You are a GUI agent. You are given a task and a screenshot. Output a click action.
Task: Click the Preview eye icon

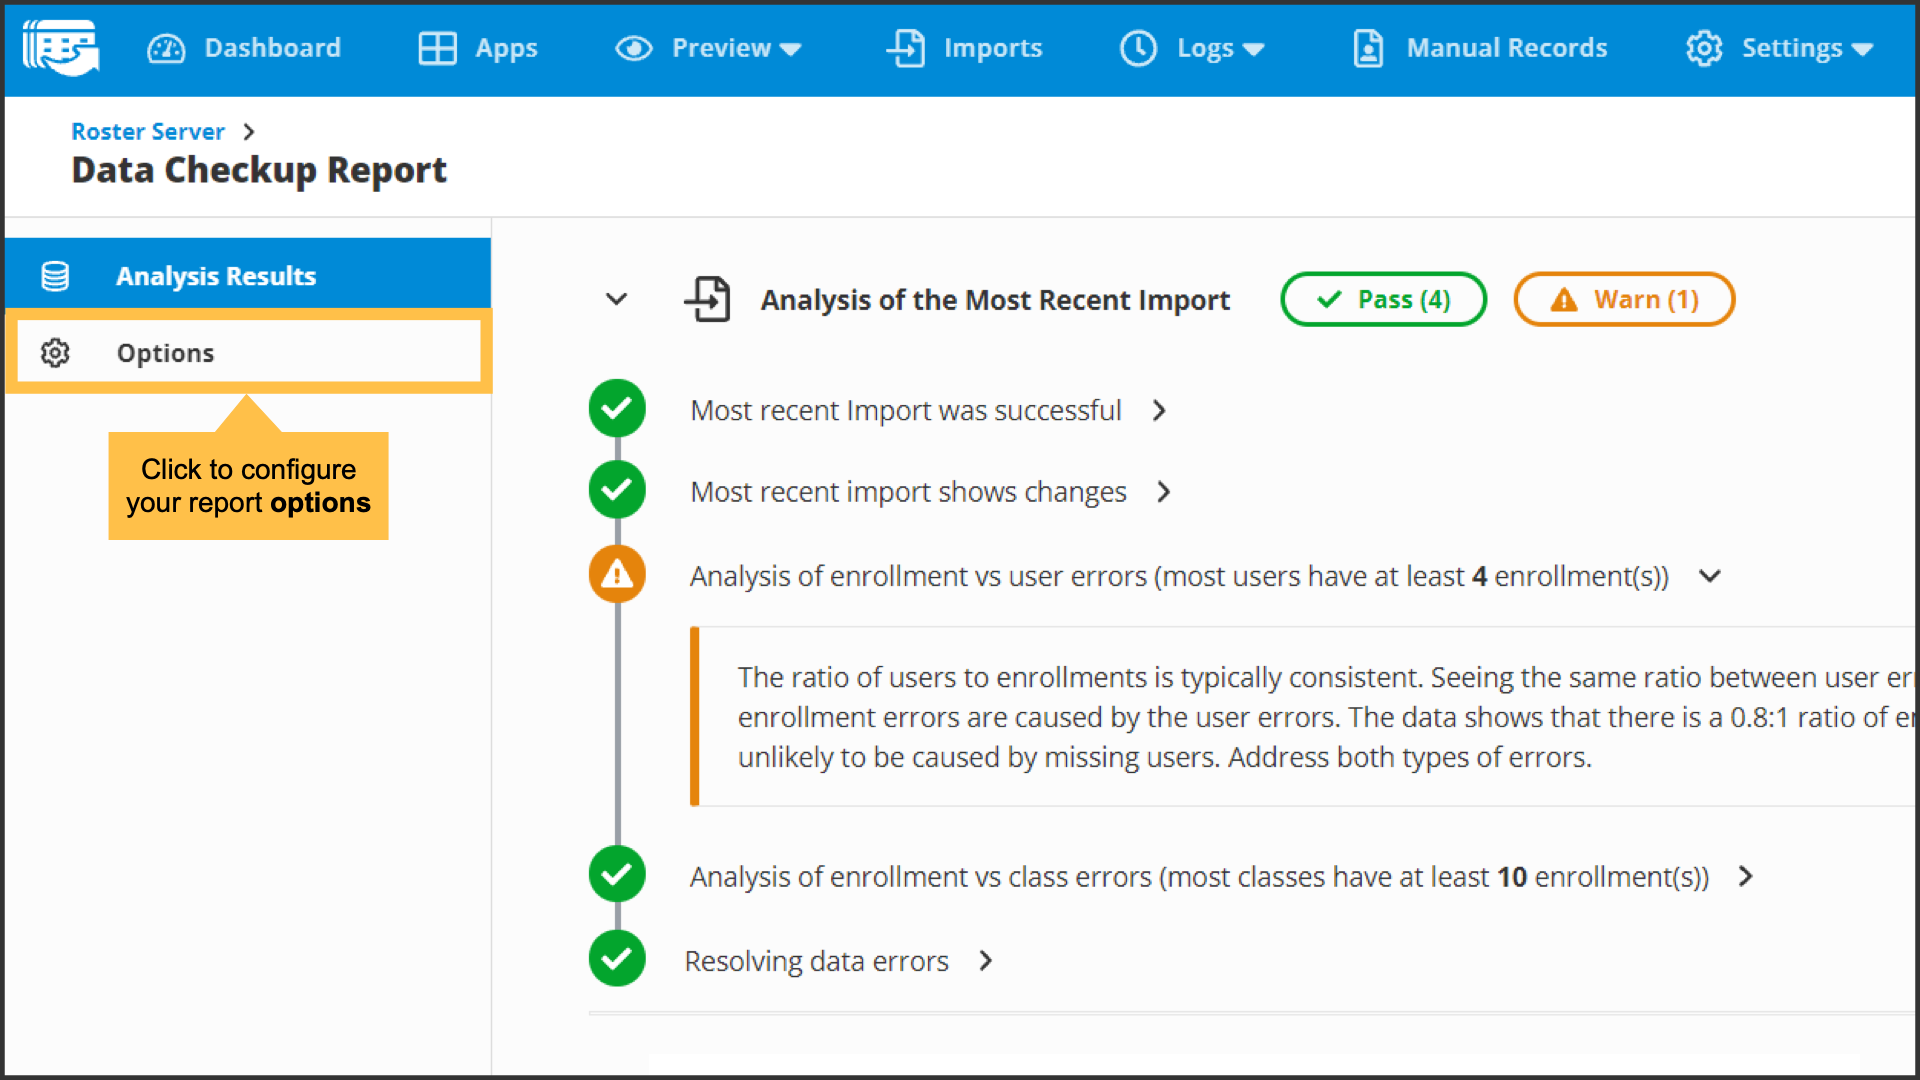633,48
